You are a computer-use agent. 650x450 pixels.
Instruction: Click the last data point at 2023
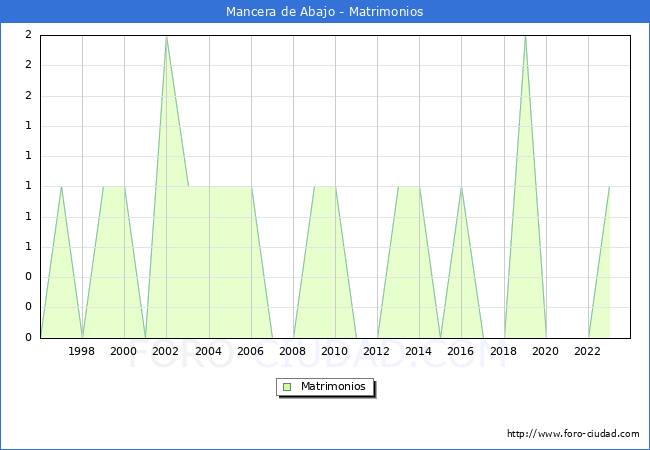(x=609, y=187)
